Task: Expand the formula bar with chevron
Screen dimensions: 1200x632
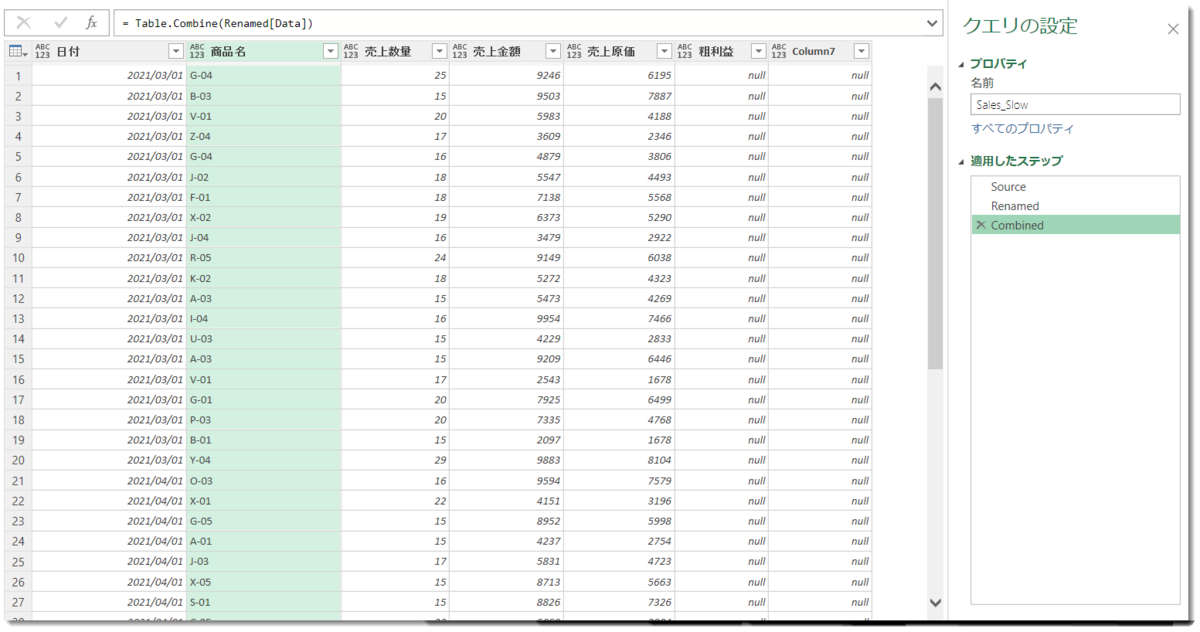Action: pyautogui.click(x=933, y=22)
